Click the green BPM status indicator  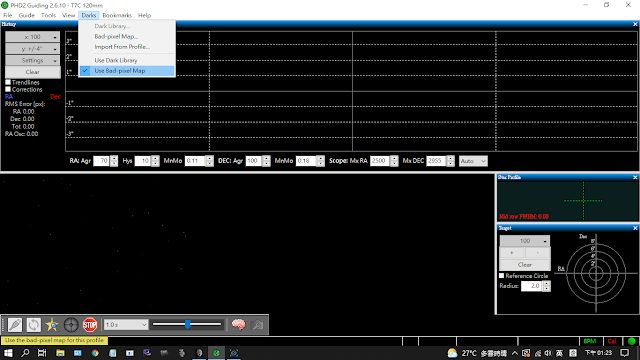(x=590, y=341)
